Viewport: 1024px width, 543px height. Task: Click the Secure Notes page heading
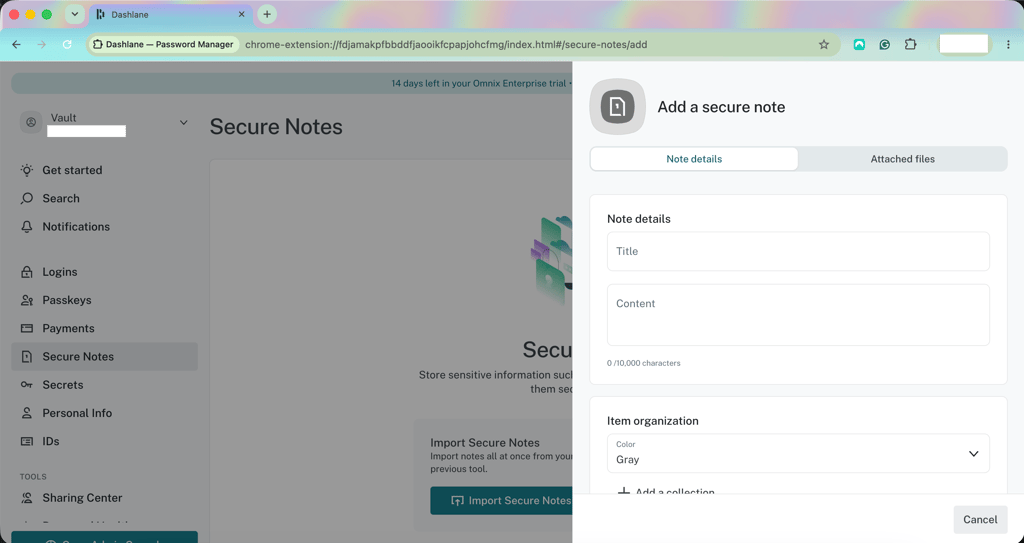[x=276, y=126]
